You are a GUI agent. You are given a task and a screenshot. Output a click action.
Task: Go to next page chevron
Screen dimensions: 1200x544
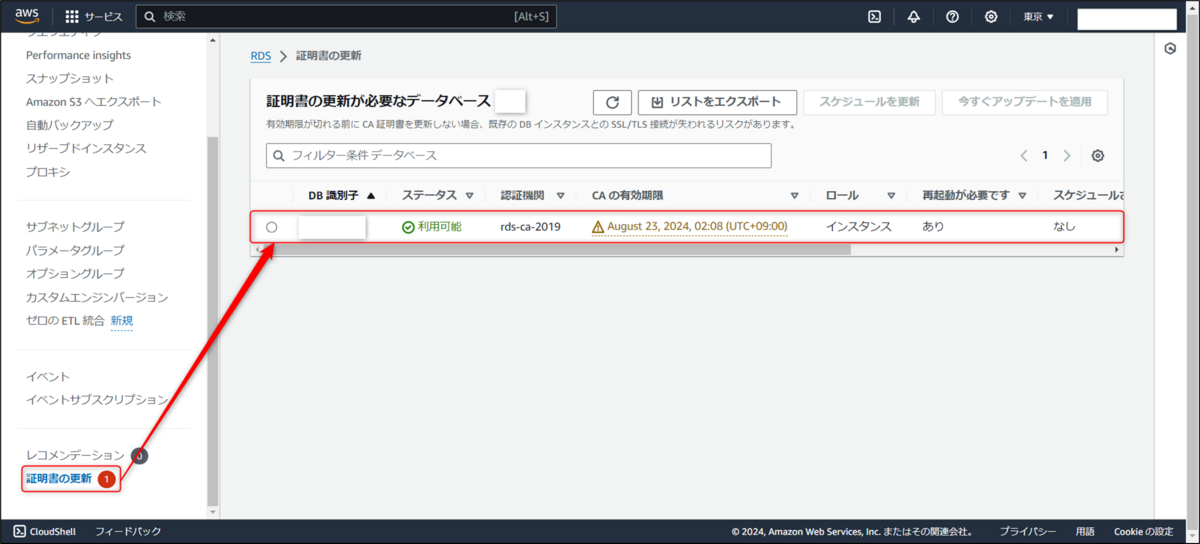(1067, 156)
